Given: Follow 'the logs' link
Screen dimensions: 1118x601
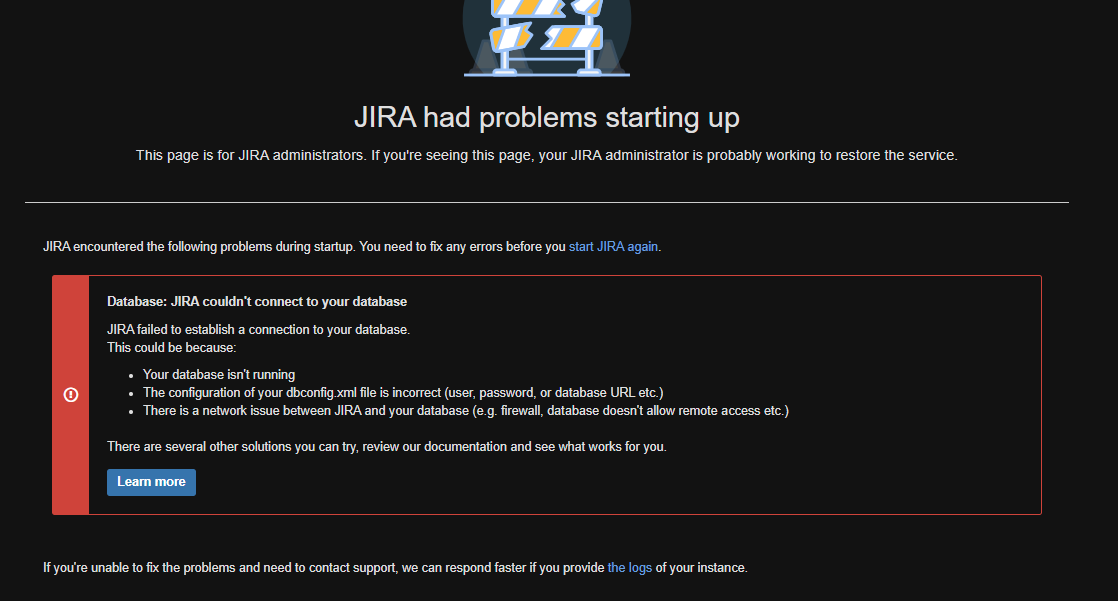Looking at the screenshot, I should pyautogui.click(x=630, y=567).
